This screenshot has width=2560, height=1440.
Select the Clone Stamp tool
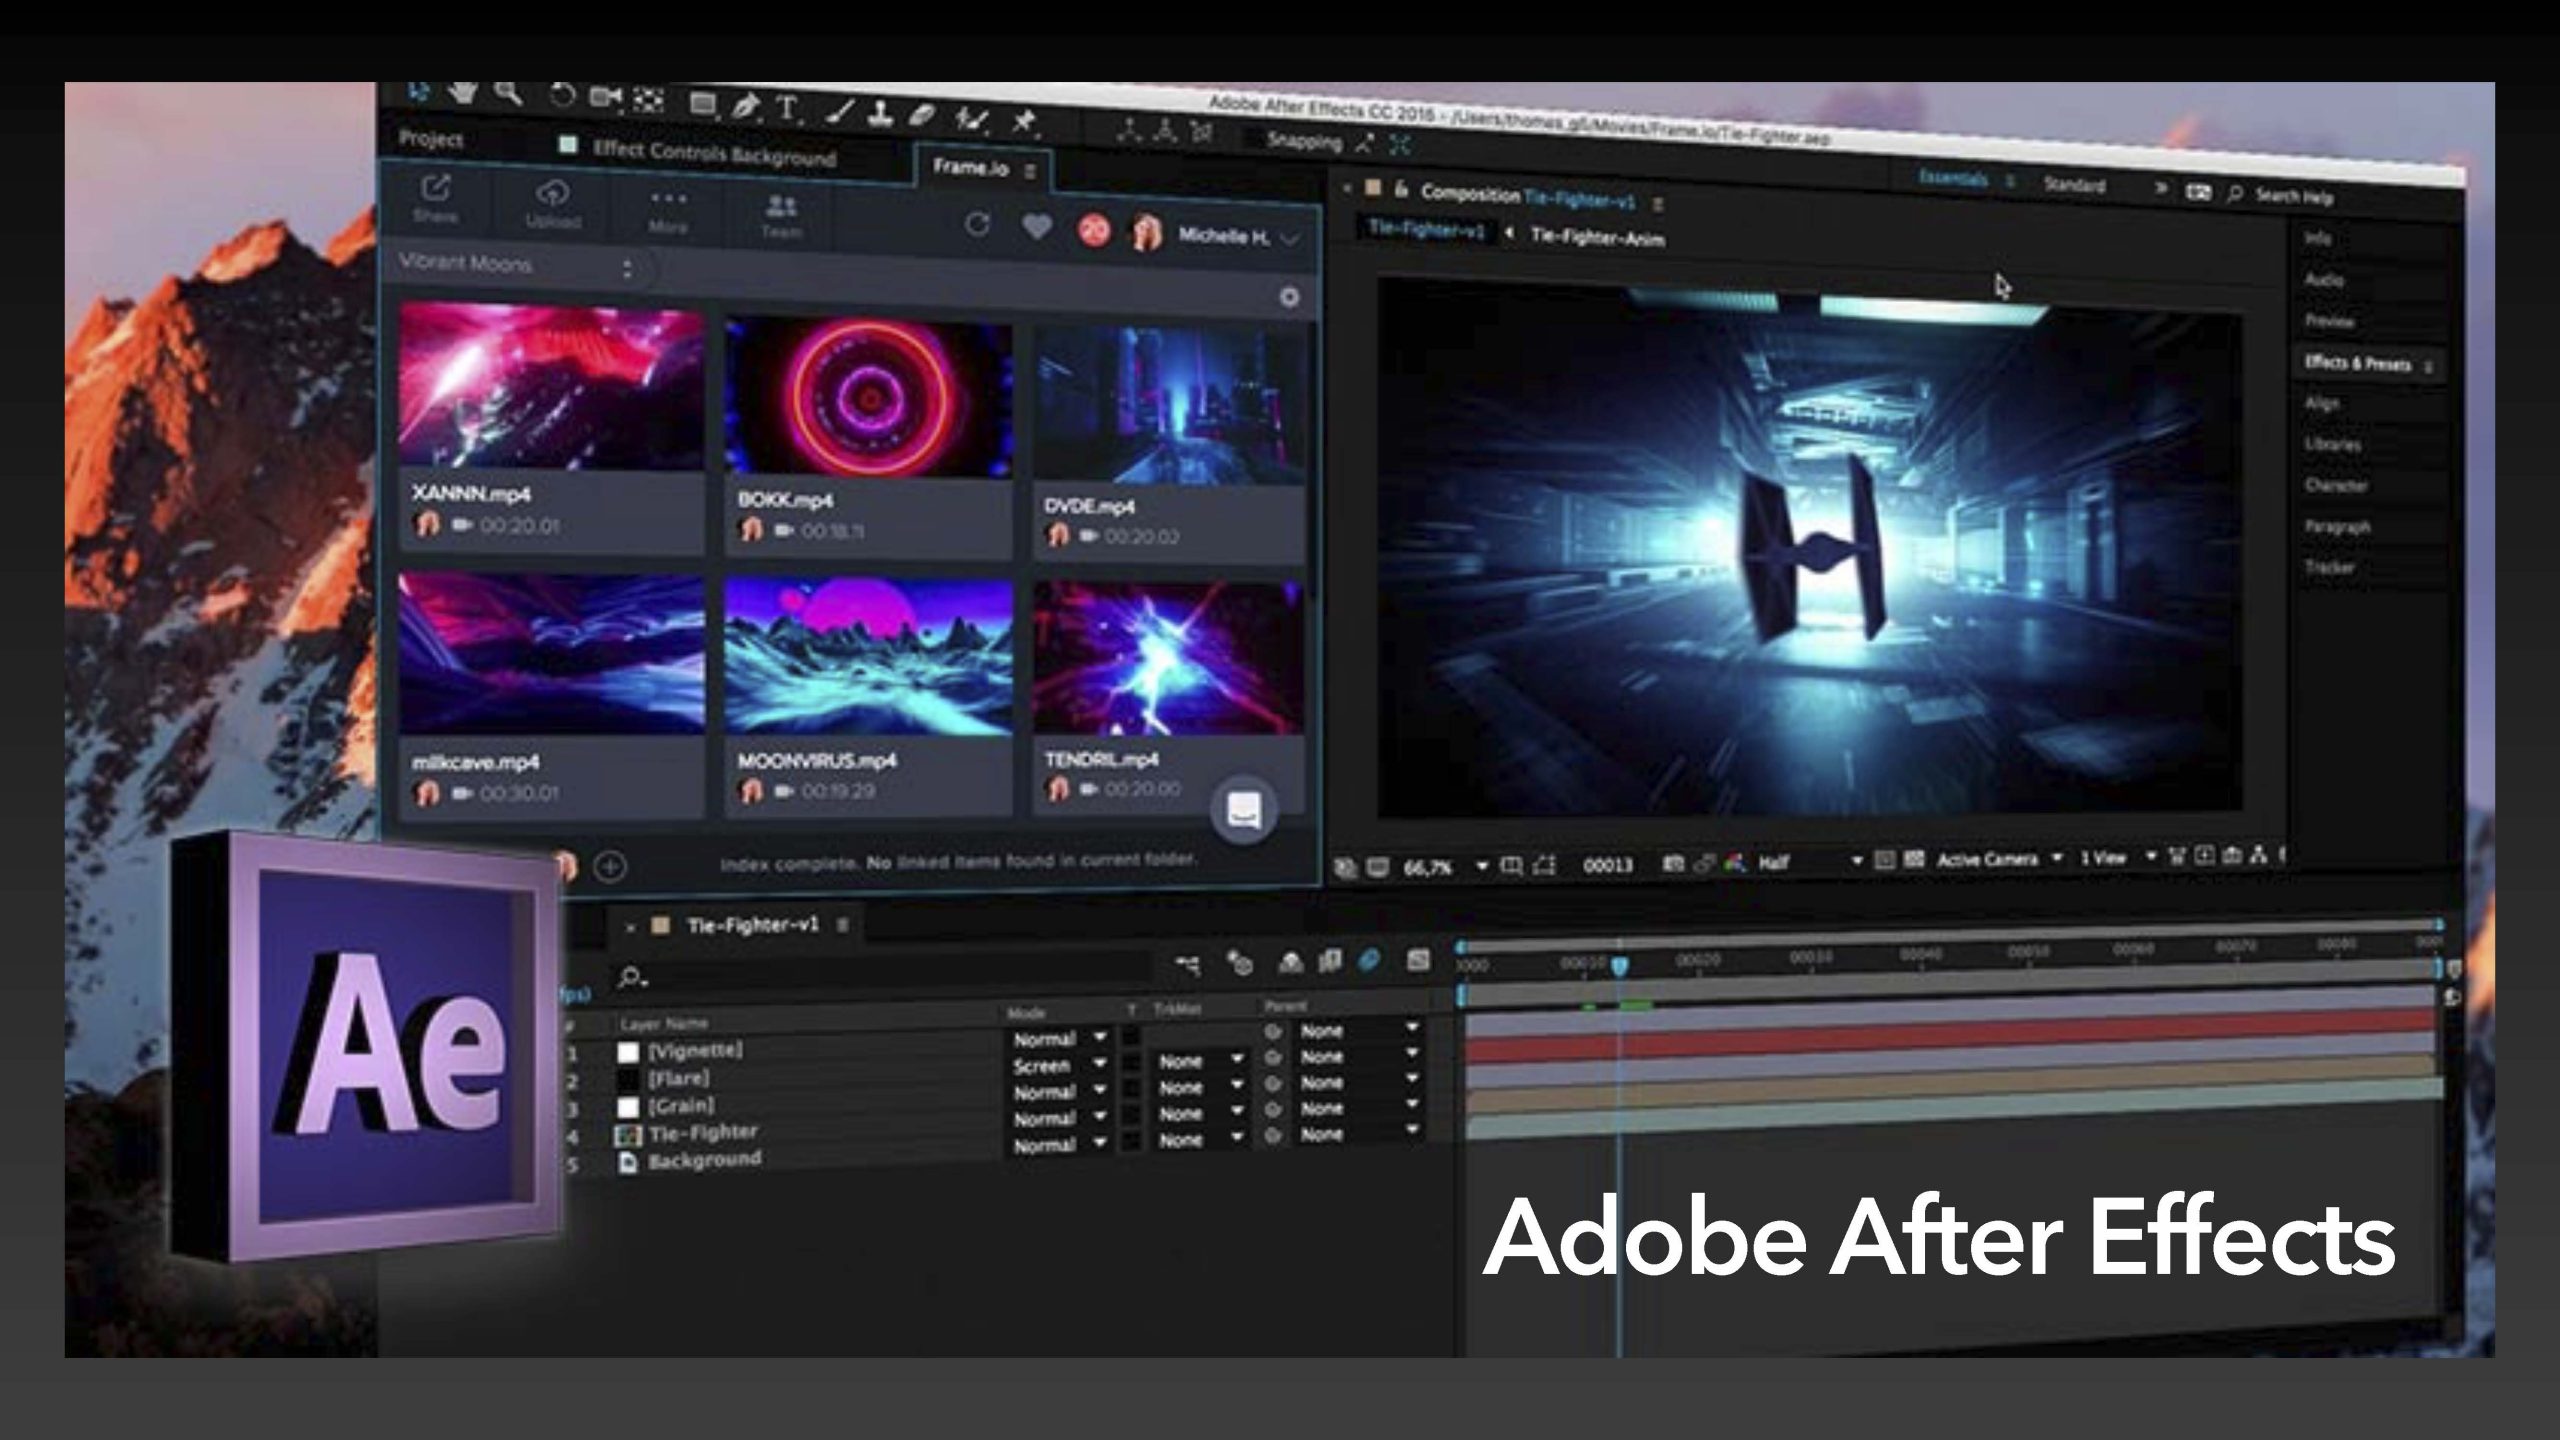880,114
